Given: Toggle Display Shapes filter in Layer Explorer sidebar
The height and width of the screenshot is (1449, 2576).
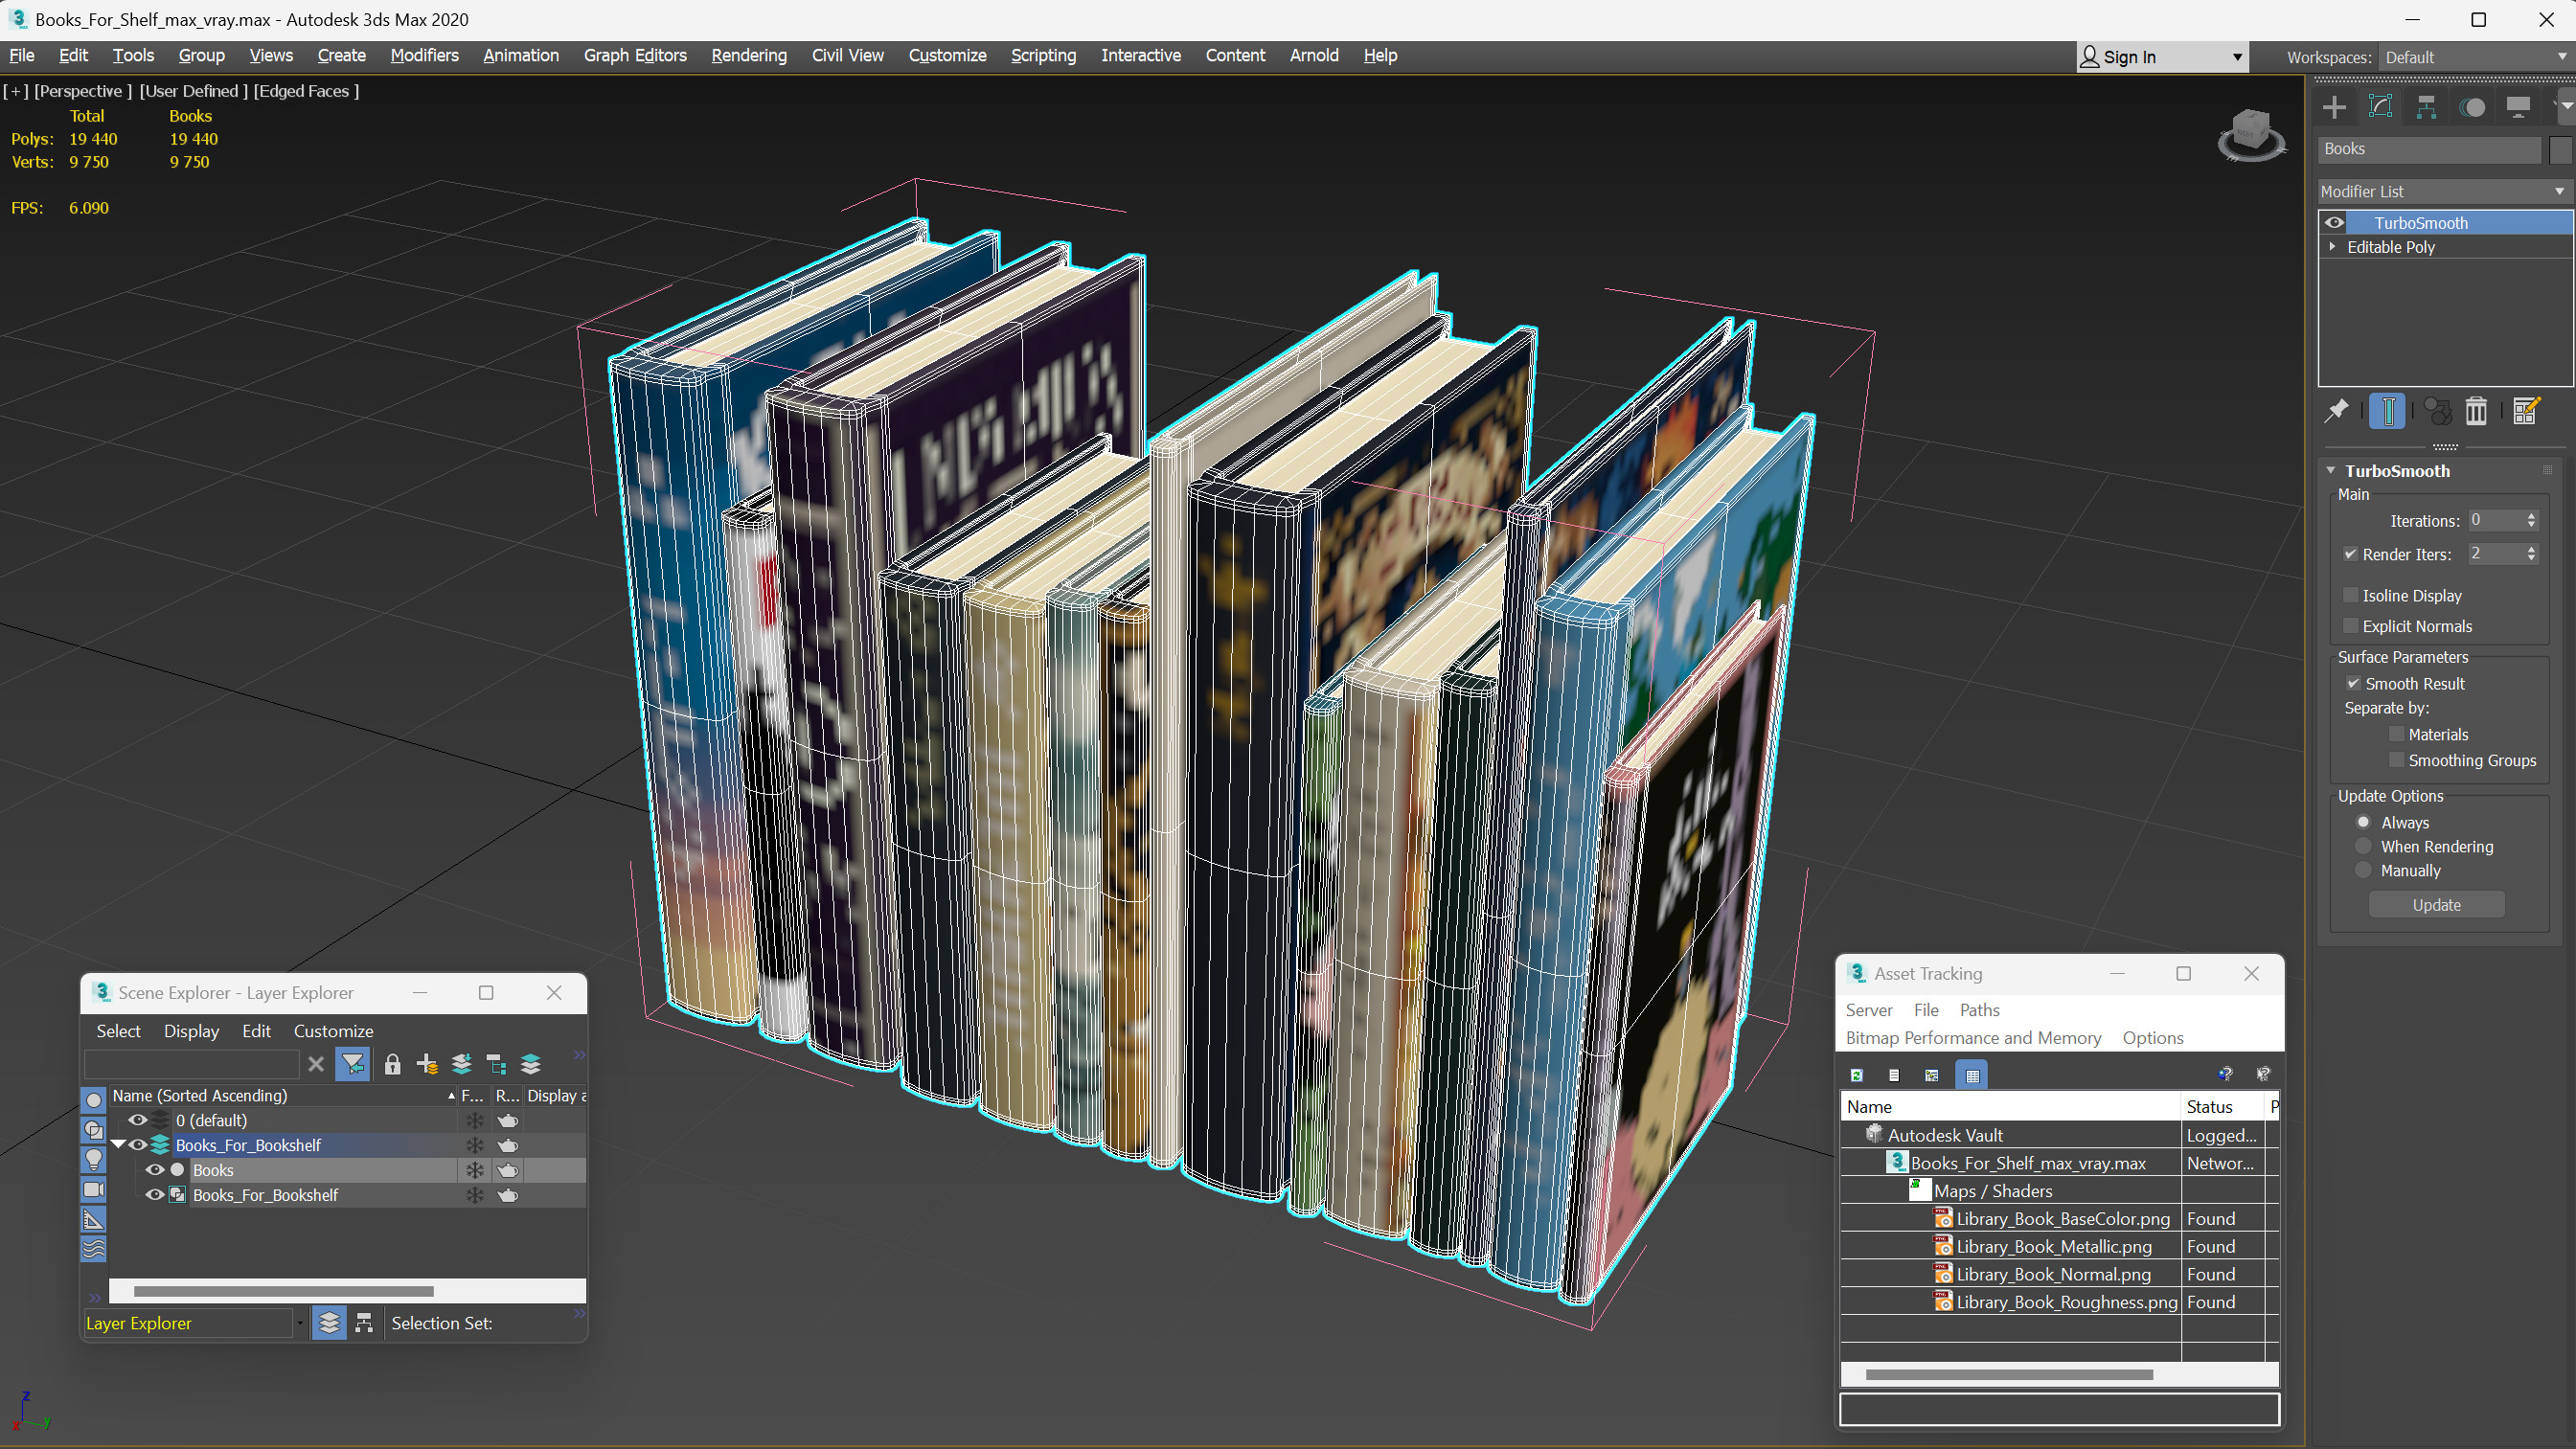Looking at the screenshot, I should (x=93, y=1130).
